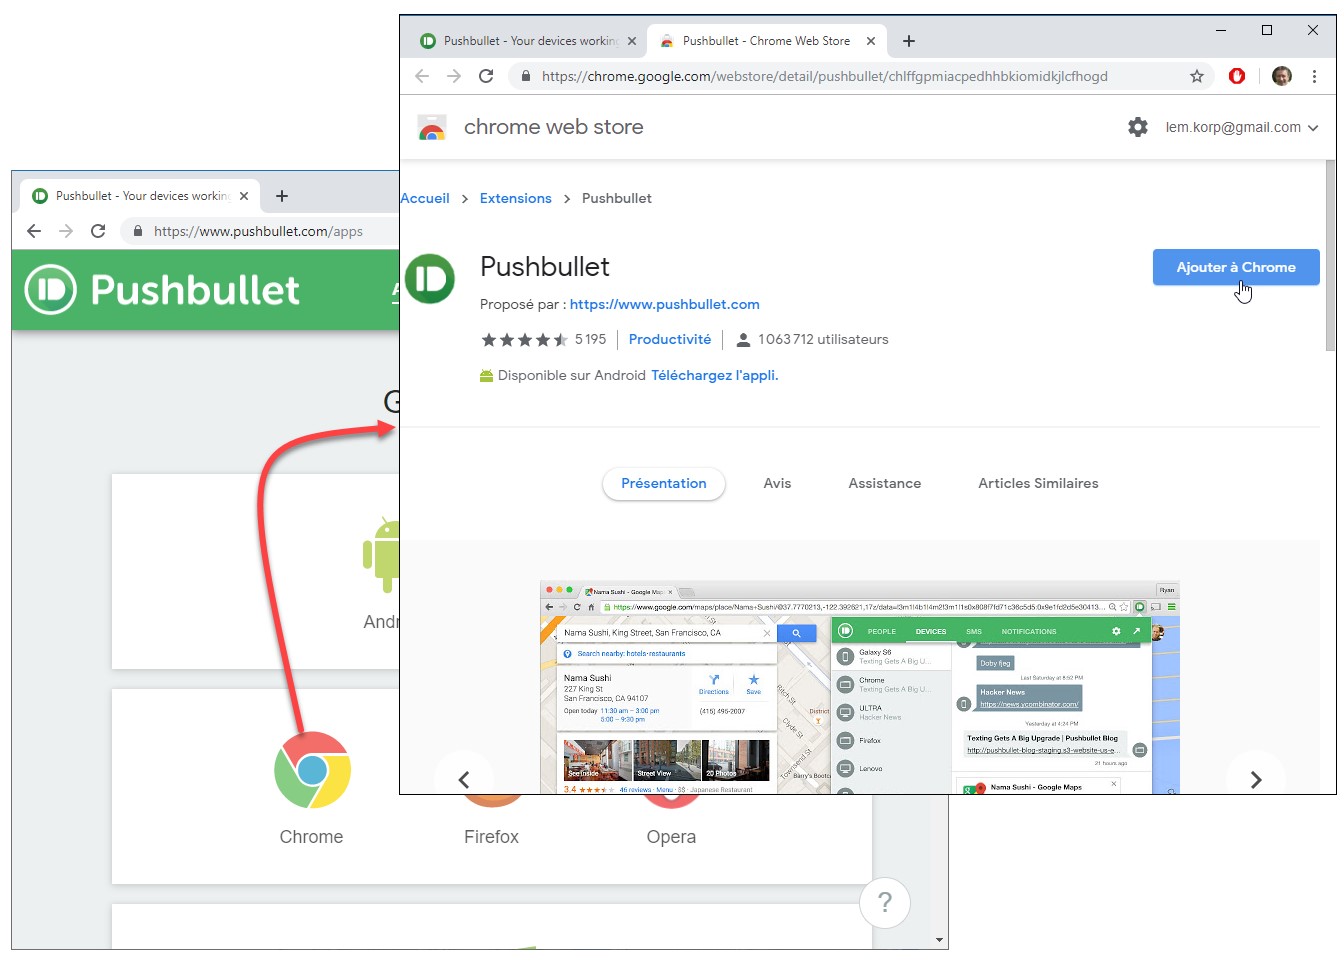Image resolution: width=1344 pixels, height=968 pixels.
Task: Click the star rating icons
Action: coord(524,340)
